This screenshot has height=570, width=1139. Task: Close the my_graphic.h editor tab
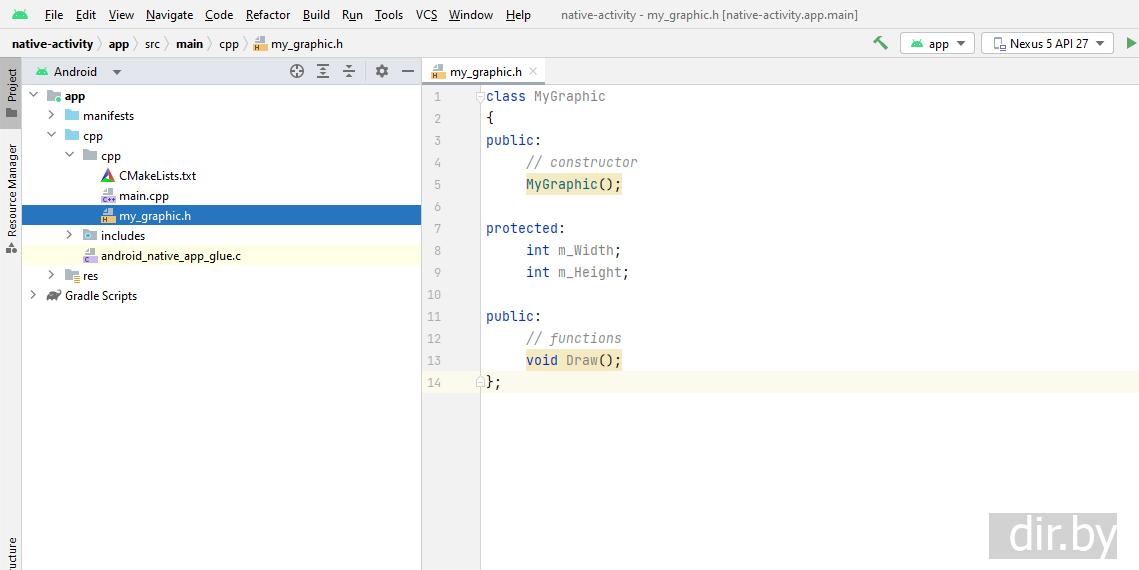click(533, 71)
